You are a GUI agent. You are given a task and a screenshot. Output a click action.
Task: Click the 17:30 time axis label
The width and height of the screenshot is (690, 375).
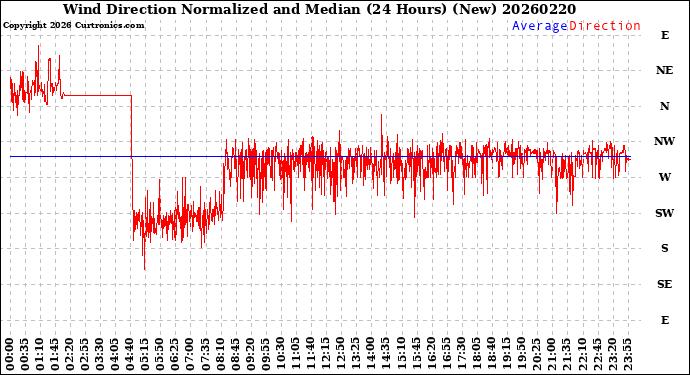point(462,355)
